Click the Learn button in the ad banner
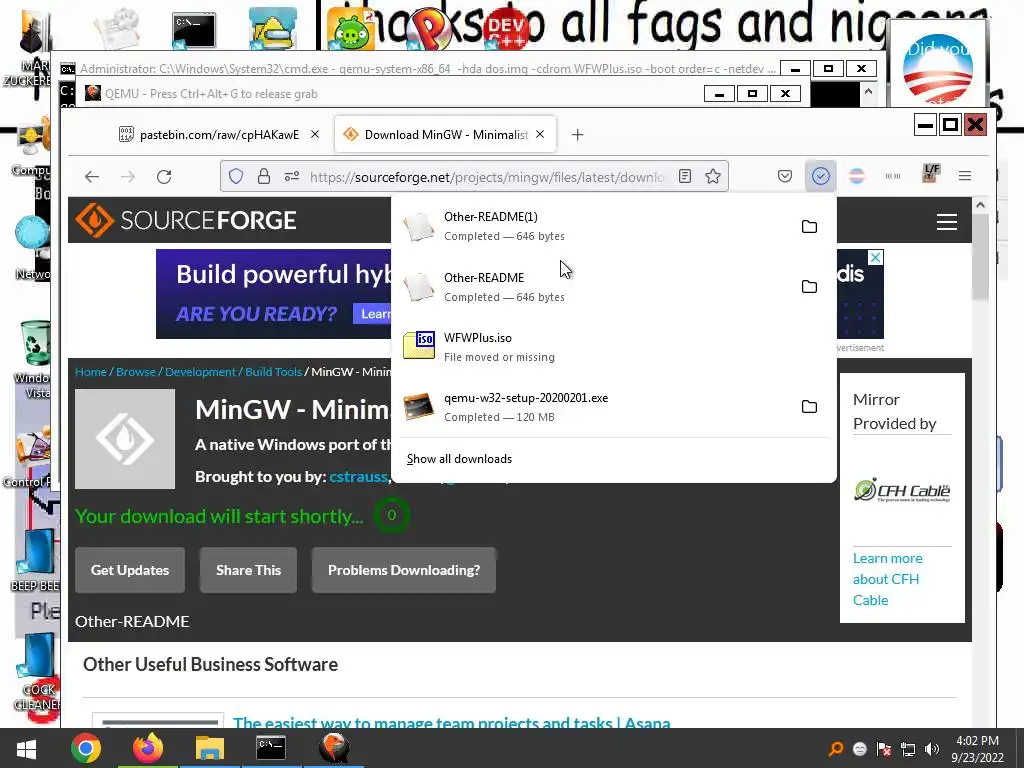Image resolution: width=1024 pixels, height=768 pixels. tap(372, 313)
